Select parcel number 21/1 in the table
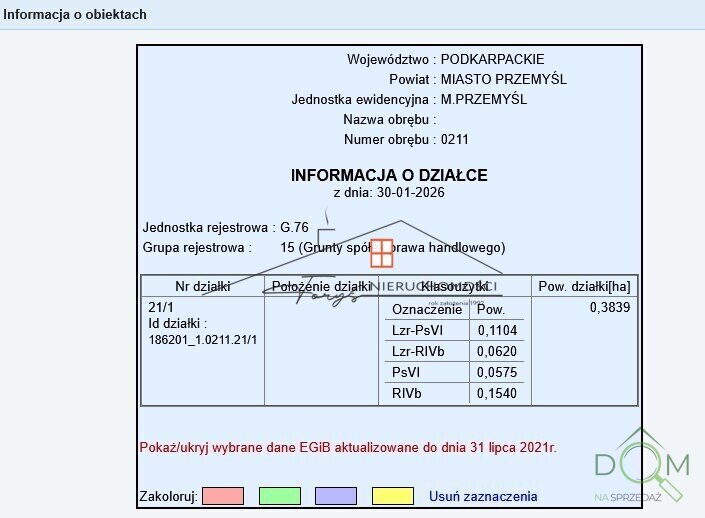The height and width of the screenshot is (518, 705). click(x=161, y=308)
